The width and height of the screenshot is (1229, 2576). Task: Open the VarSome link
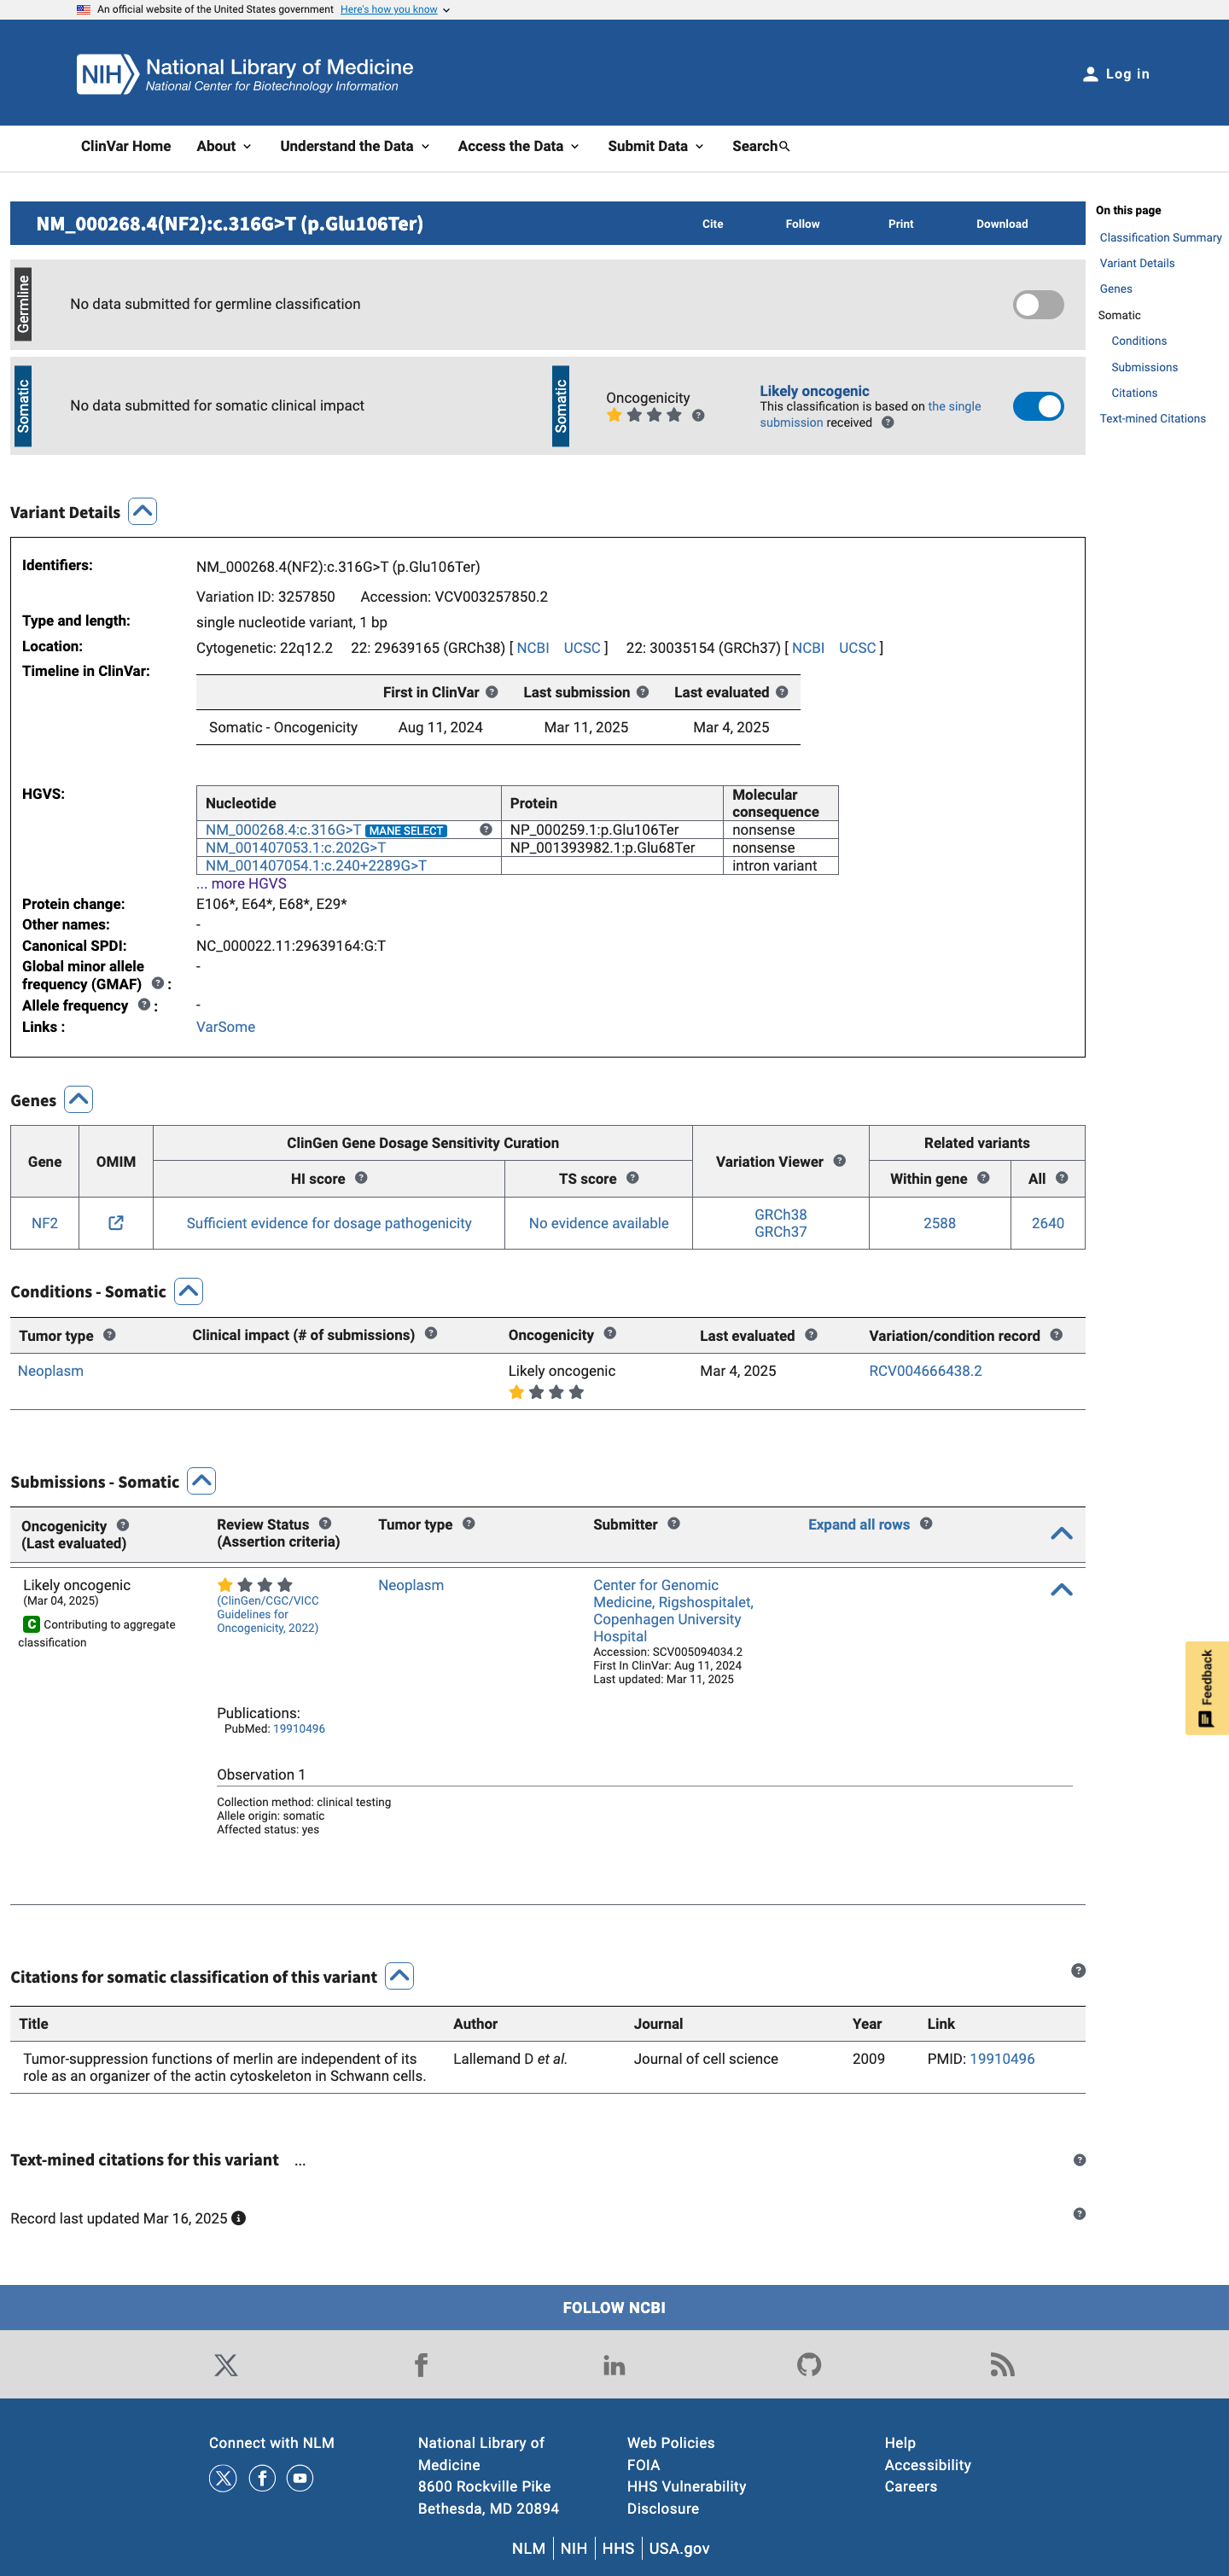tap(225, 1027)
